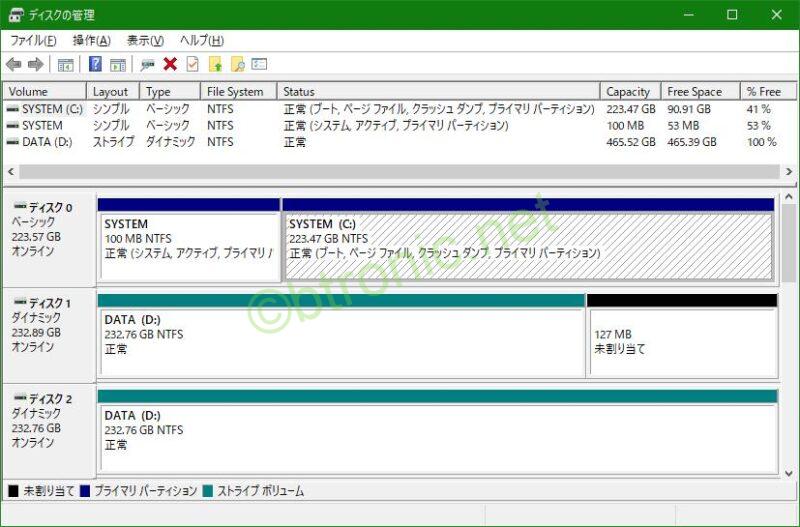Sort by the Volume column header
Viewport: 800px width, 527px height.
pyautogui.click(x=45, y=92)
